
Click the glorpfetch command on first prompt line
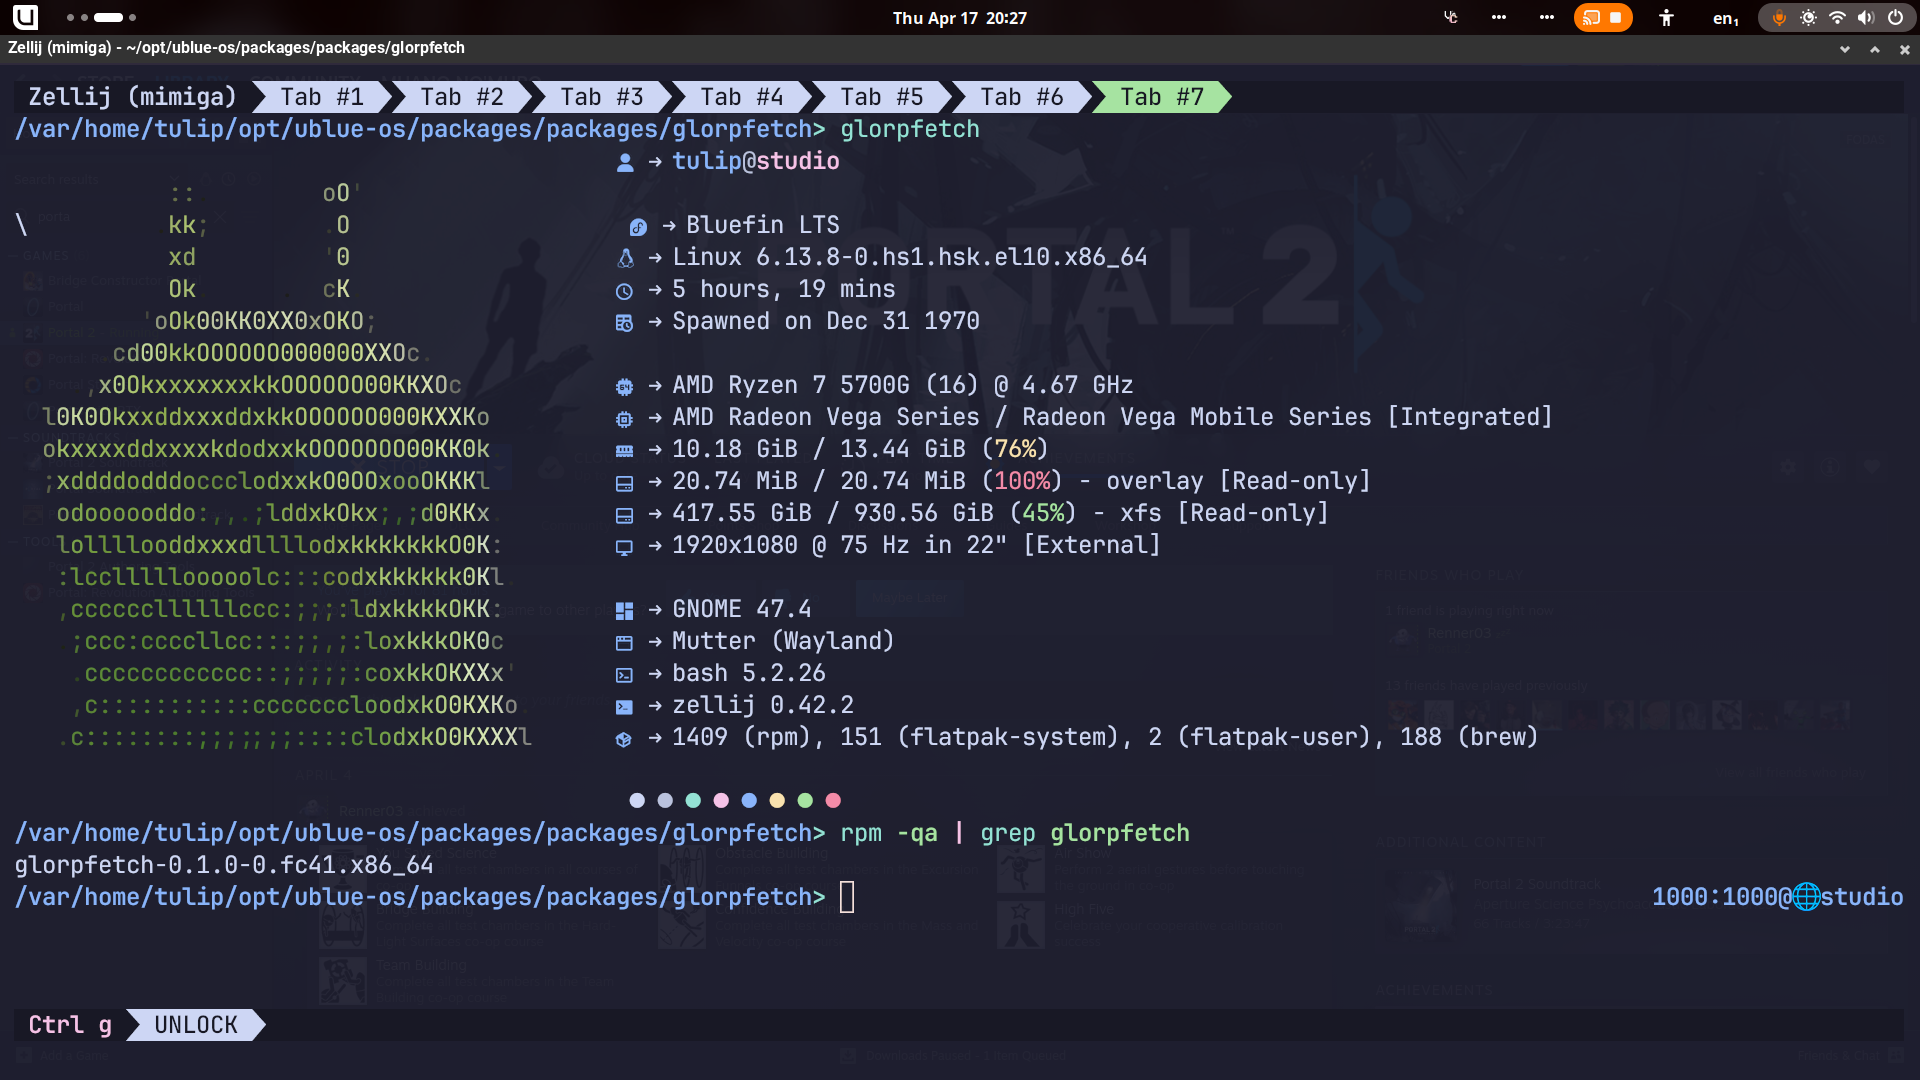pyautogui.click(x=910, y=129)
